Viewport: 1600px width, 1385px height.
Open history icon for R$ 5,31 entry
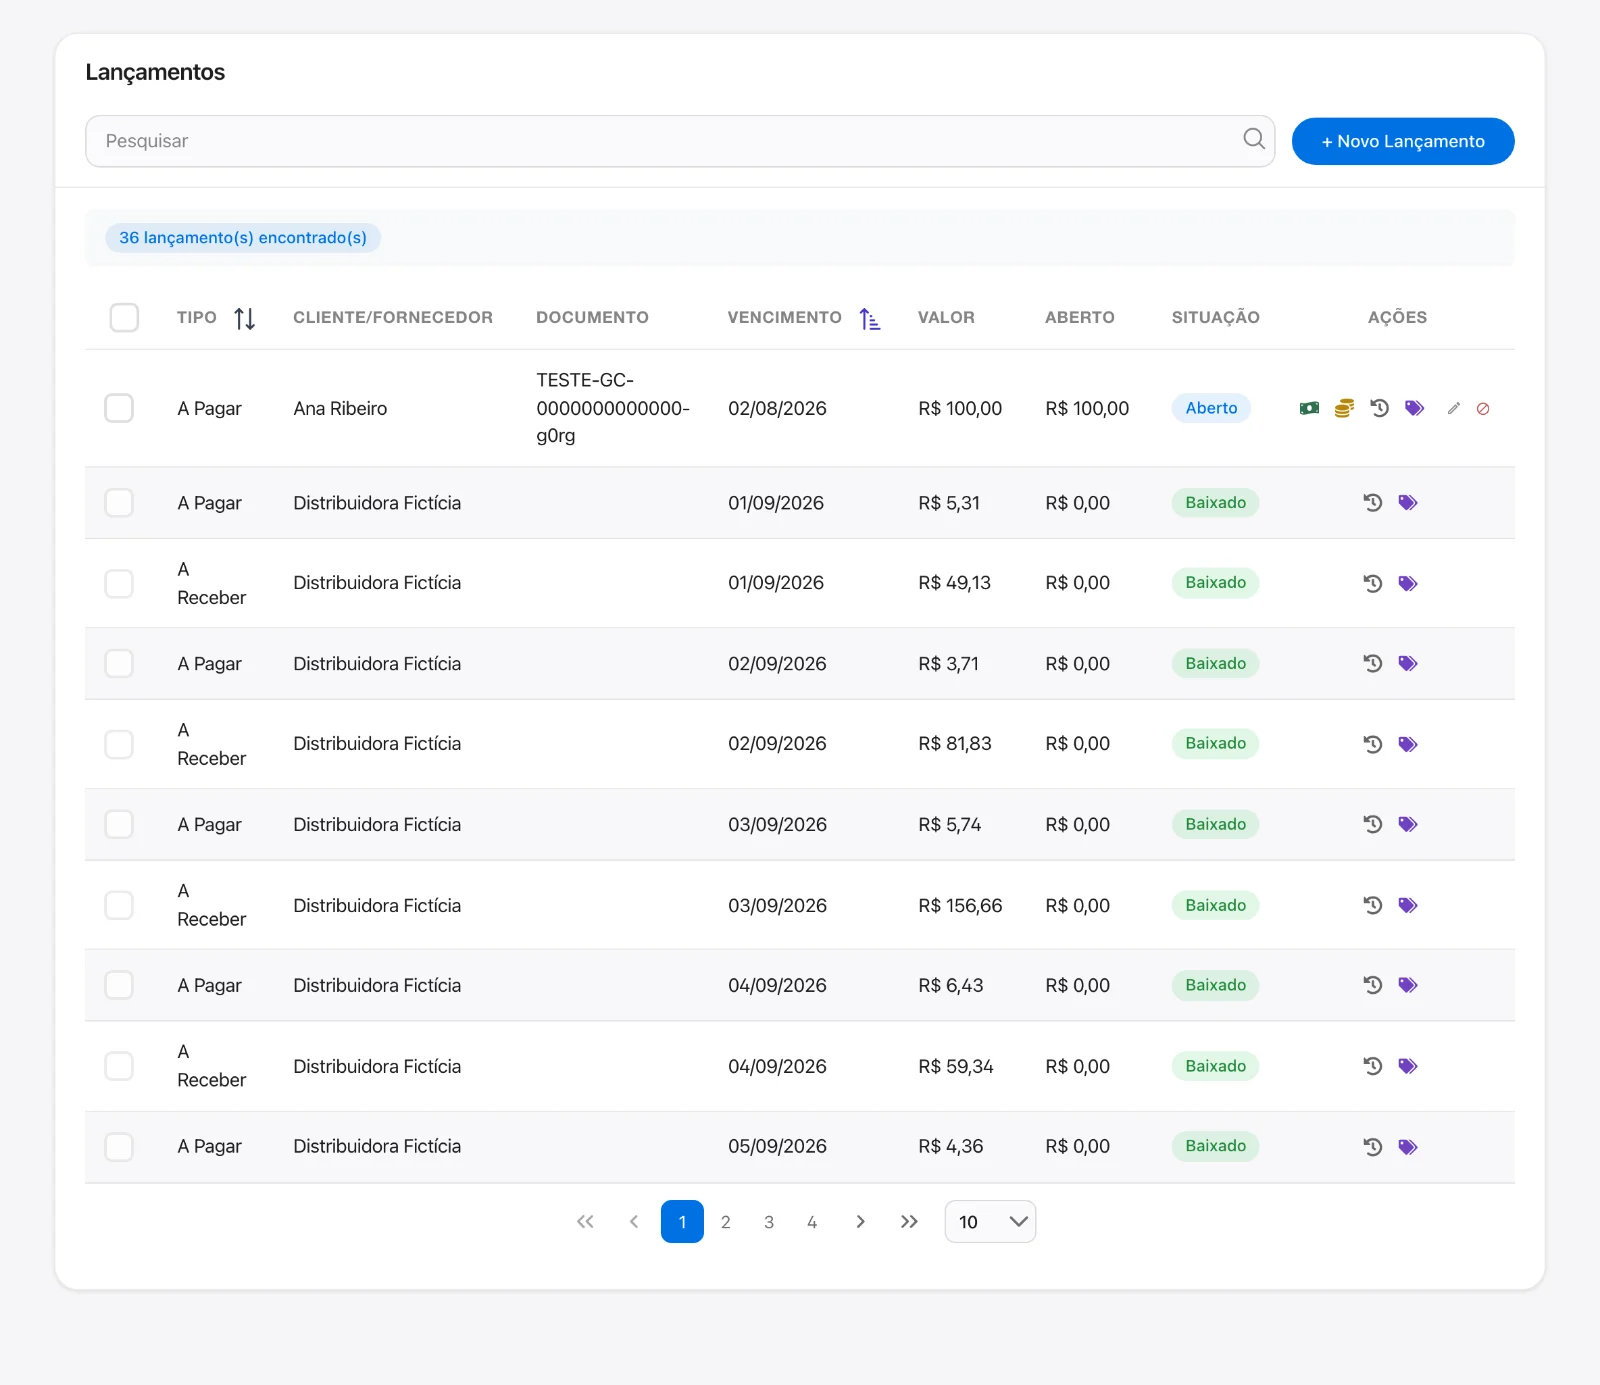pos(1373,502)
